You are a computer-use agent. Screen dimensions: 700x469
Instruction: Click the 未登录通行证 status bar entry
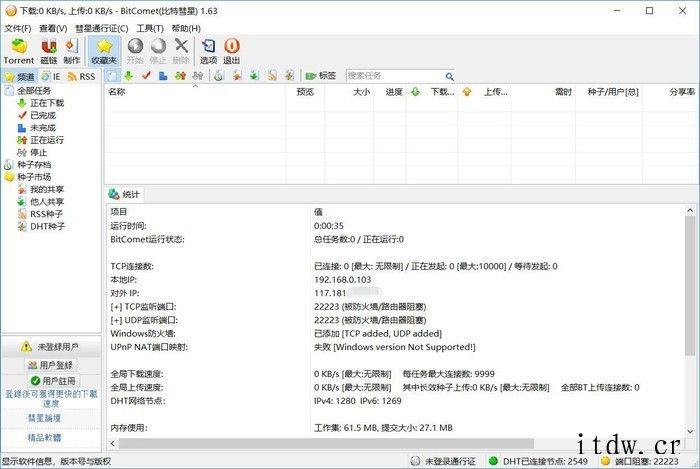click(x=443, y=461)
